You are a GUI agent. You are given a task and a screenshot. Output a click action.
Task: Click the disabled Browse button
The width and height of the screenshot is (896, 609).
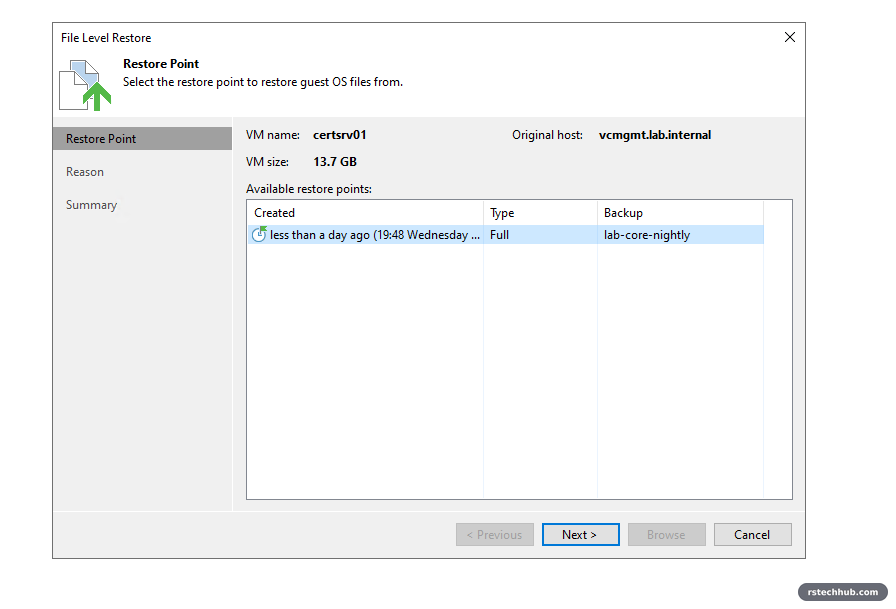667,535
